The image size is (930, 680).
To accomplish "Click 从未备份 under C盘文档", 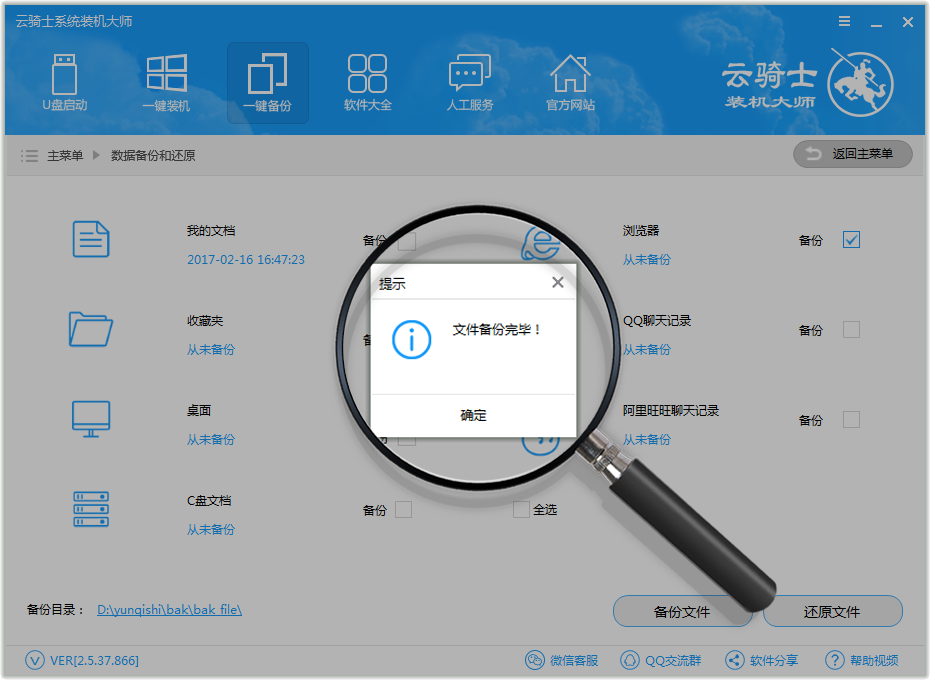I will pos(211,529).
